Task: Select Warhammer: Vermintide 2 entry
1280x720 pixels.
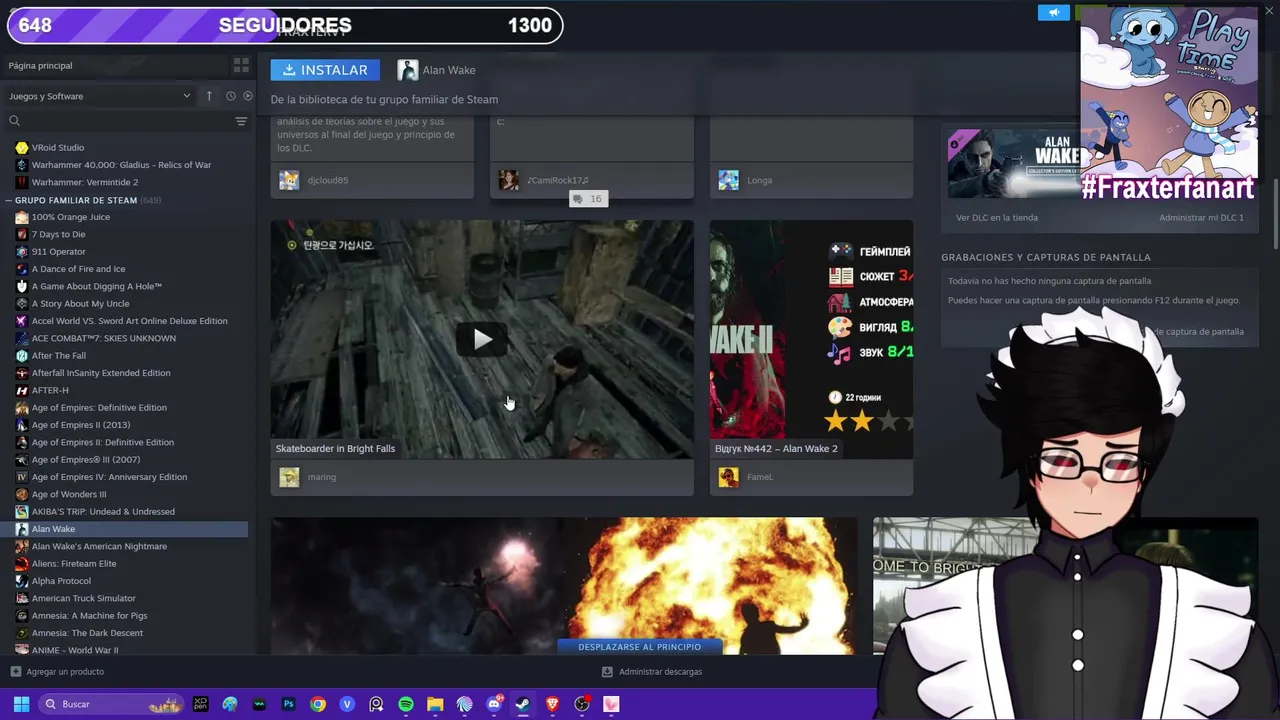Action: [85, 182]
